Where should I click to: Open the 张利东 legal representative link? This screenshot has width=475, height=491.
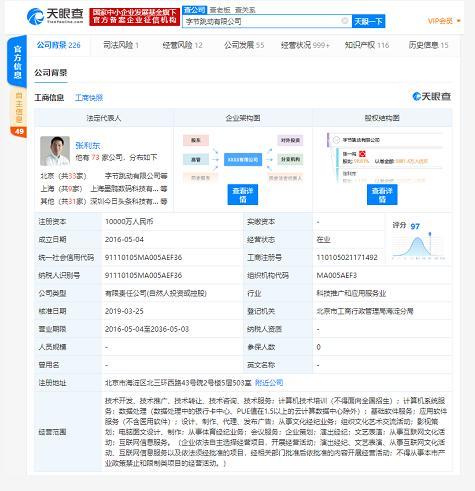pos(88,145)
